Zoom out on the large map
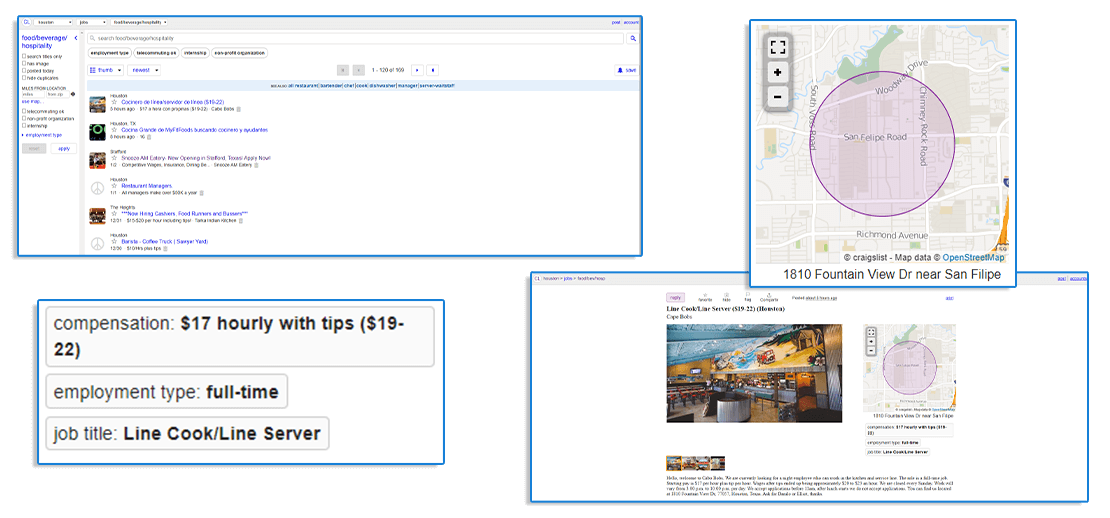This screenshot has width=1110, height=518. (777, 97)
